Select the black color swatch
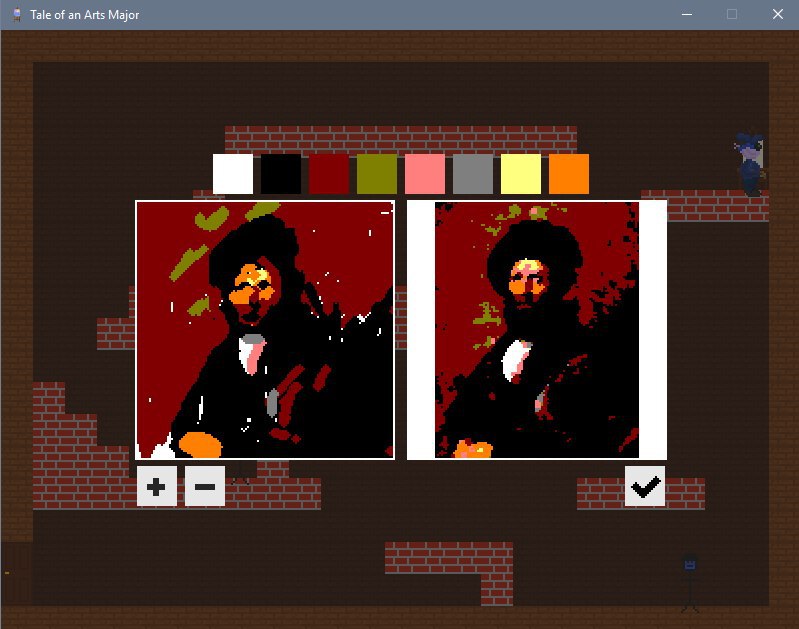 280,174
